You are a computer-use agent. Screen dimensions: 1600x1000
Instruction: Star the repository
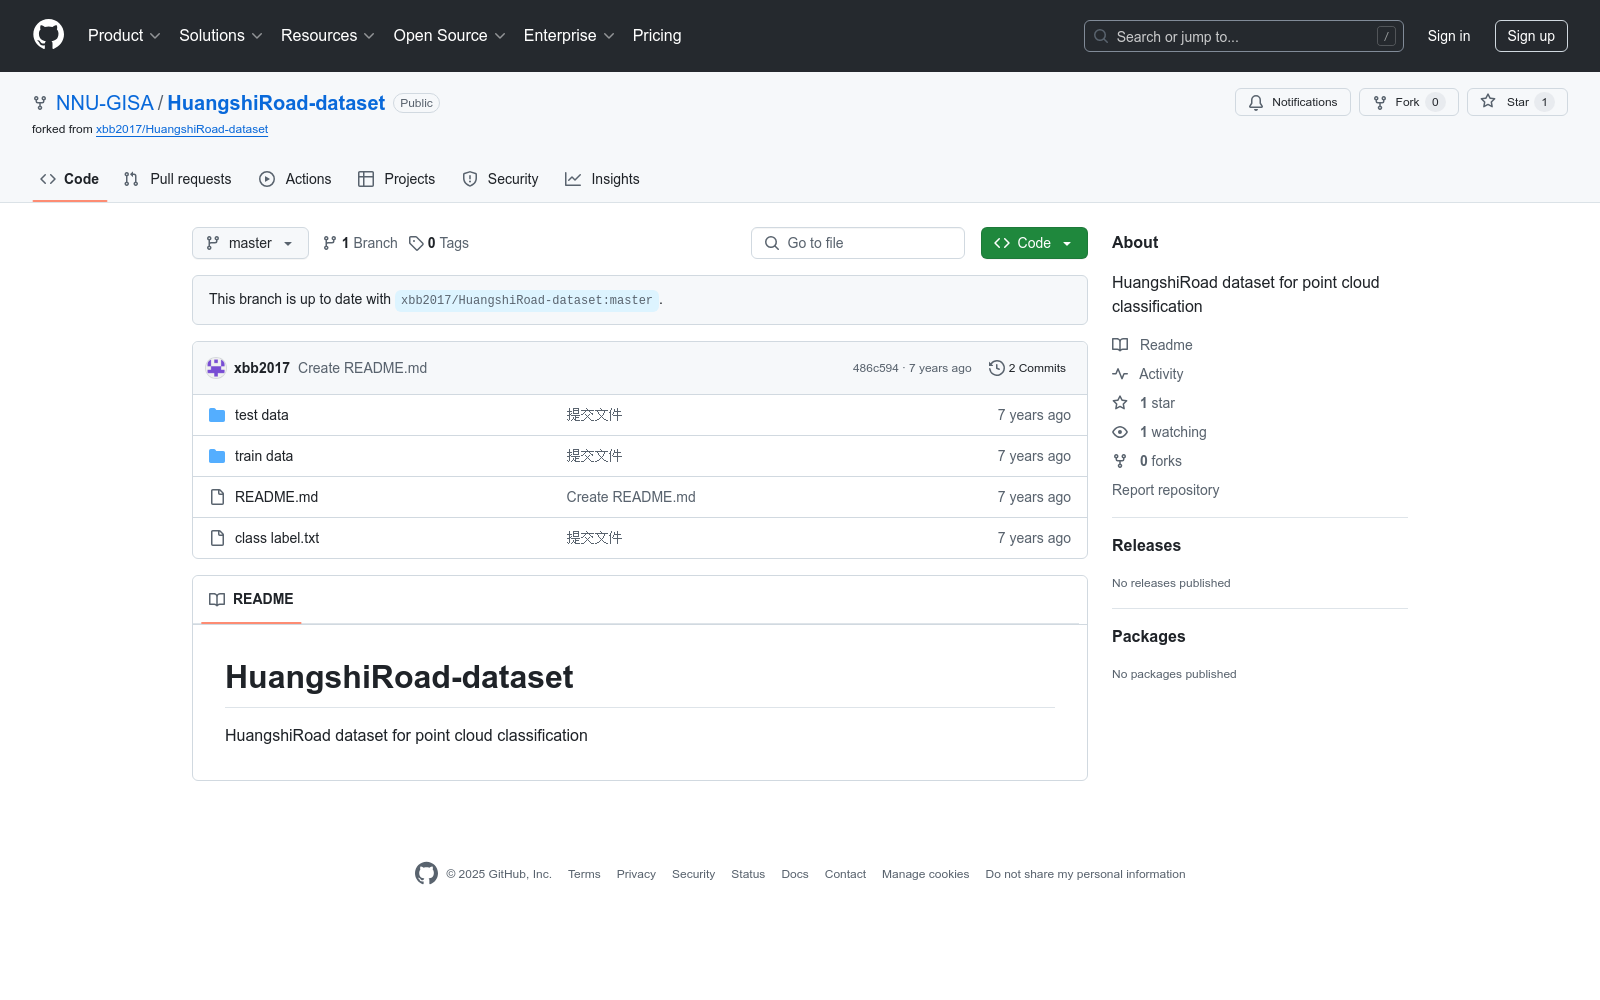tap(1517, 102)
